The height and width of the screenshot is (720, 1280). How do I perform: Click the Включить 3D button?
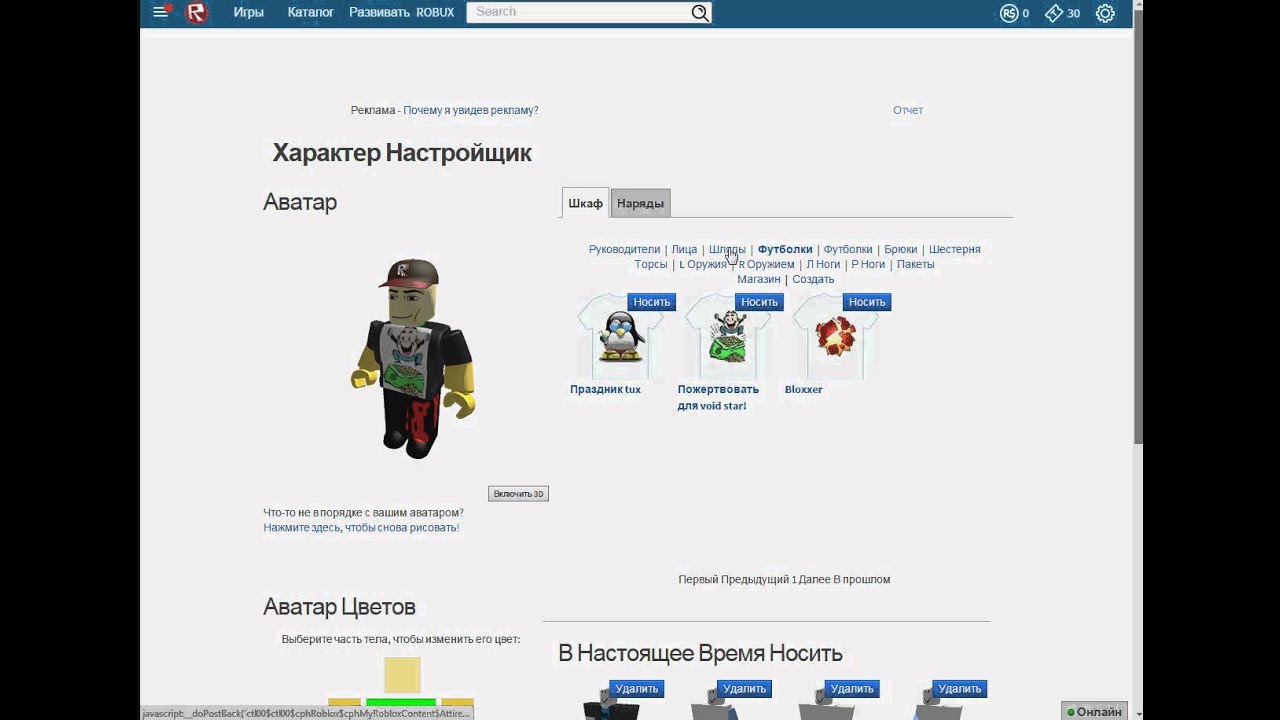(x=518, y=494)
